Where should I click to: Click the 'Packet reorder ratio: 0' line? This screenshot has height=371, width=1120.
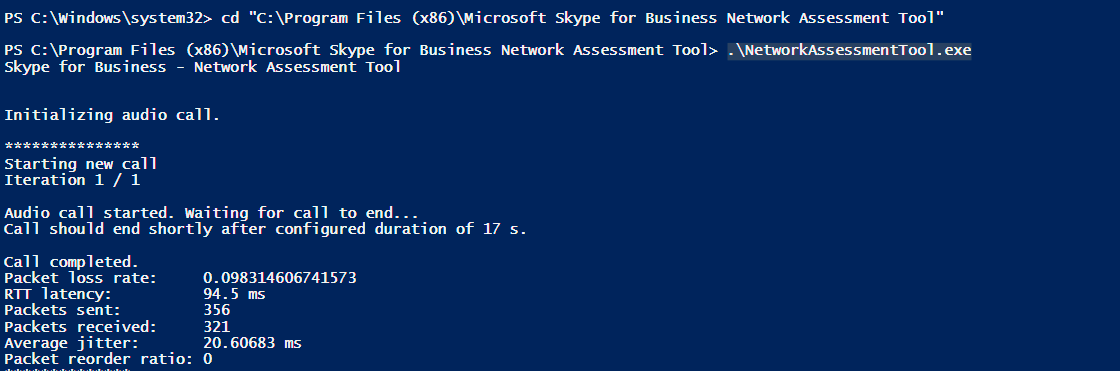108,360
